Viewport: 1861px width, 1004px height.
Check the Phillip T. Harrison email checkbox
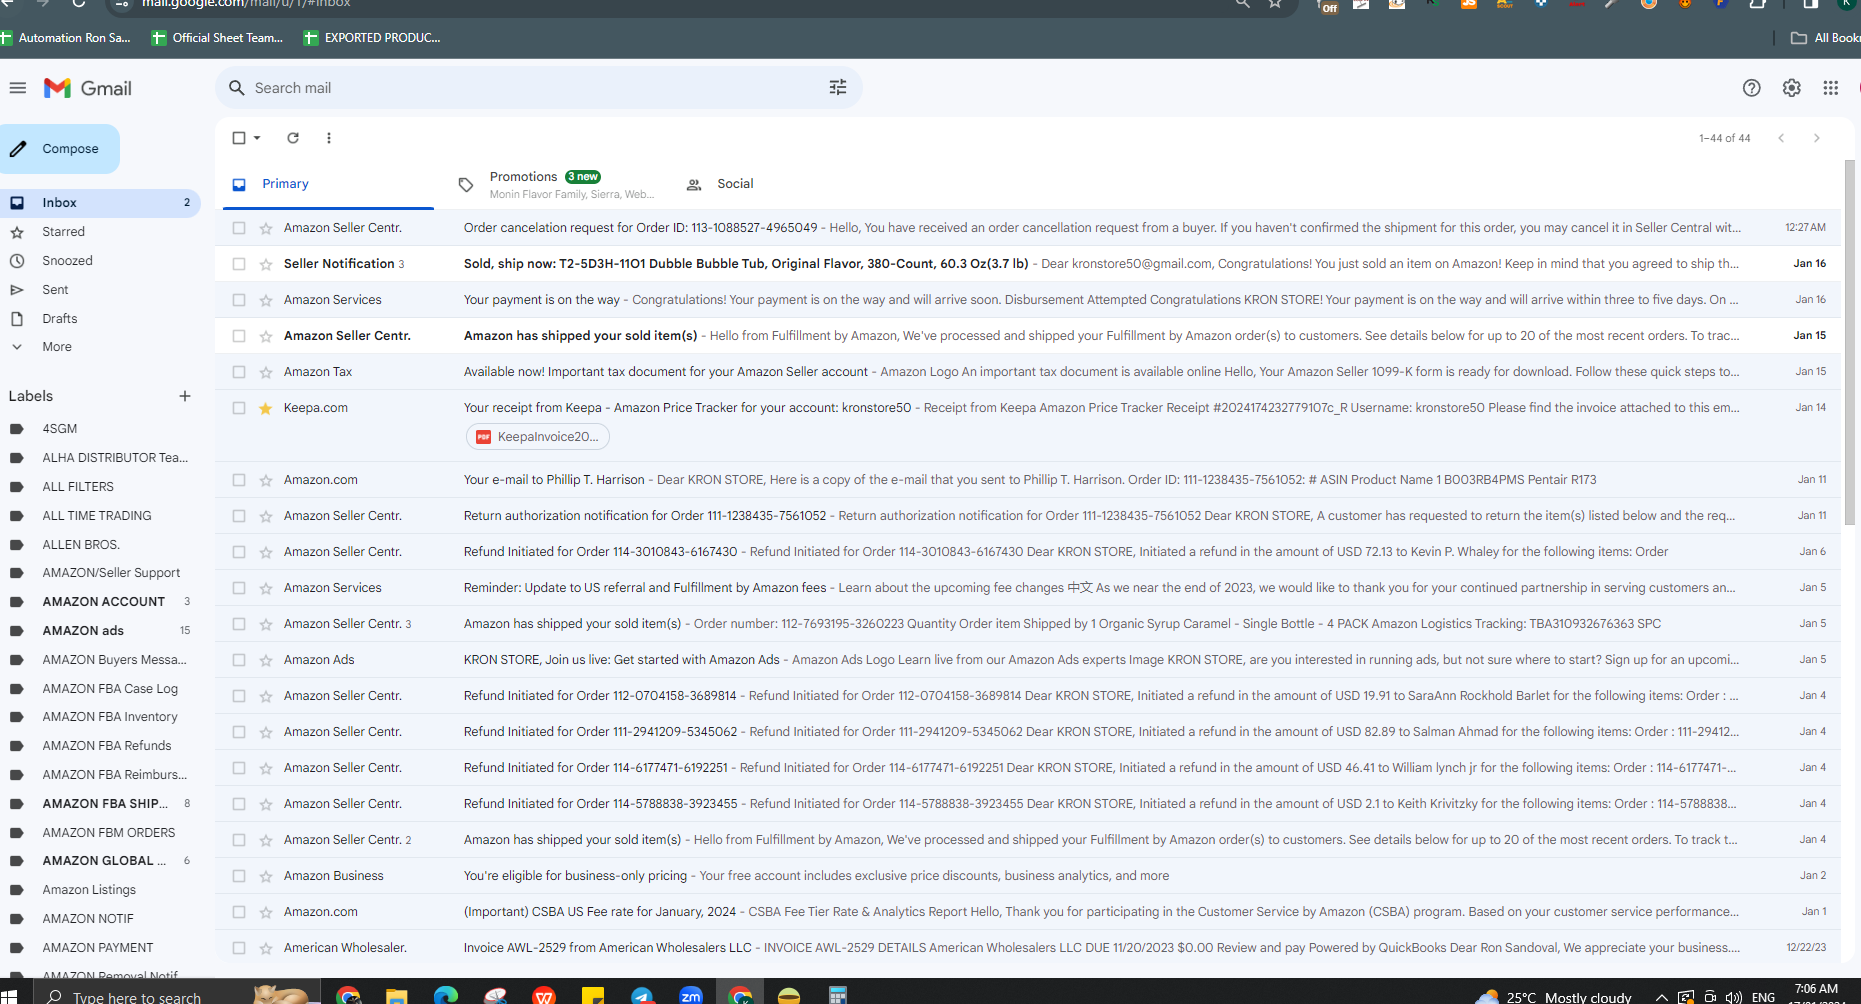239,480
